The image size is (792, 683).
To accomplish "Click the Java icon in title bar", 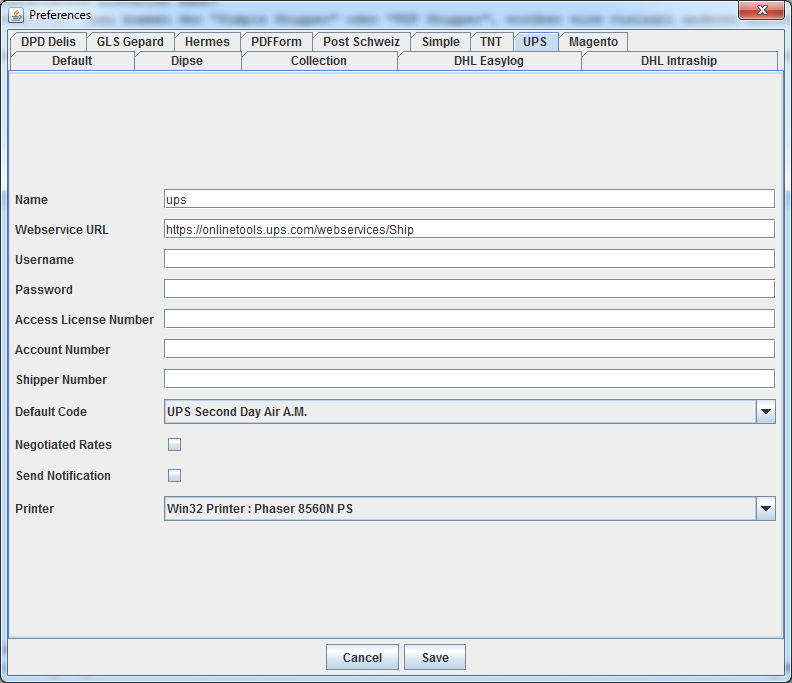I will pyautogui.click(x=16, y=15).
